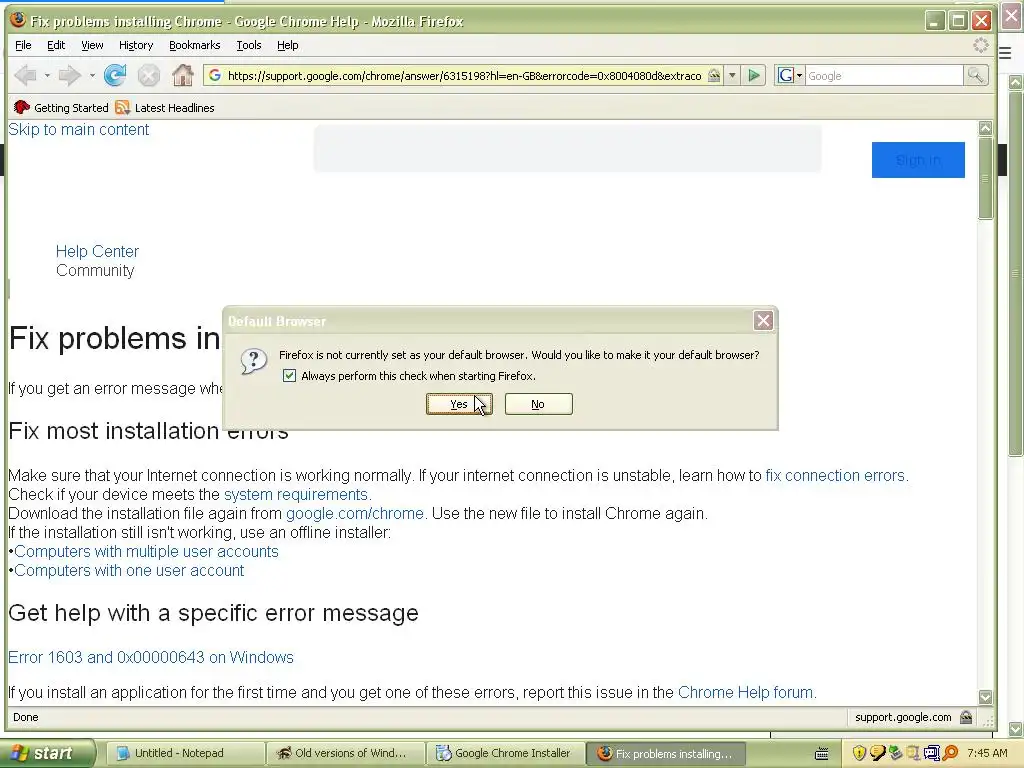Open the fix connection errors link
Viewport: 1024px width, 768px height.
point(837,475)
